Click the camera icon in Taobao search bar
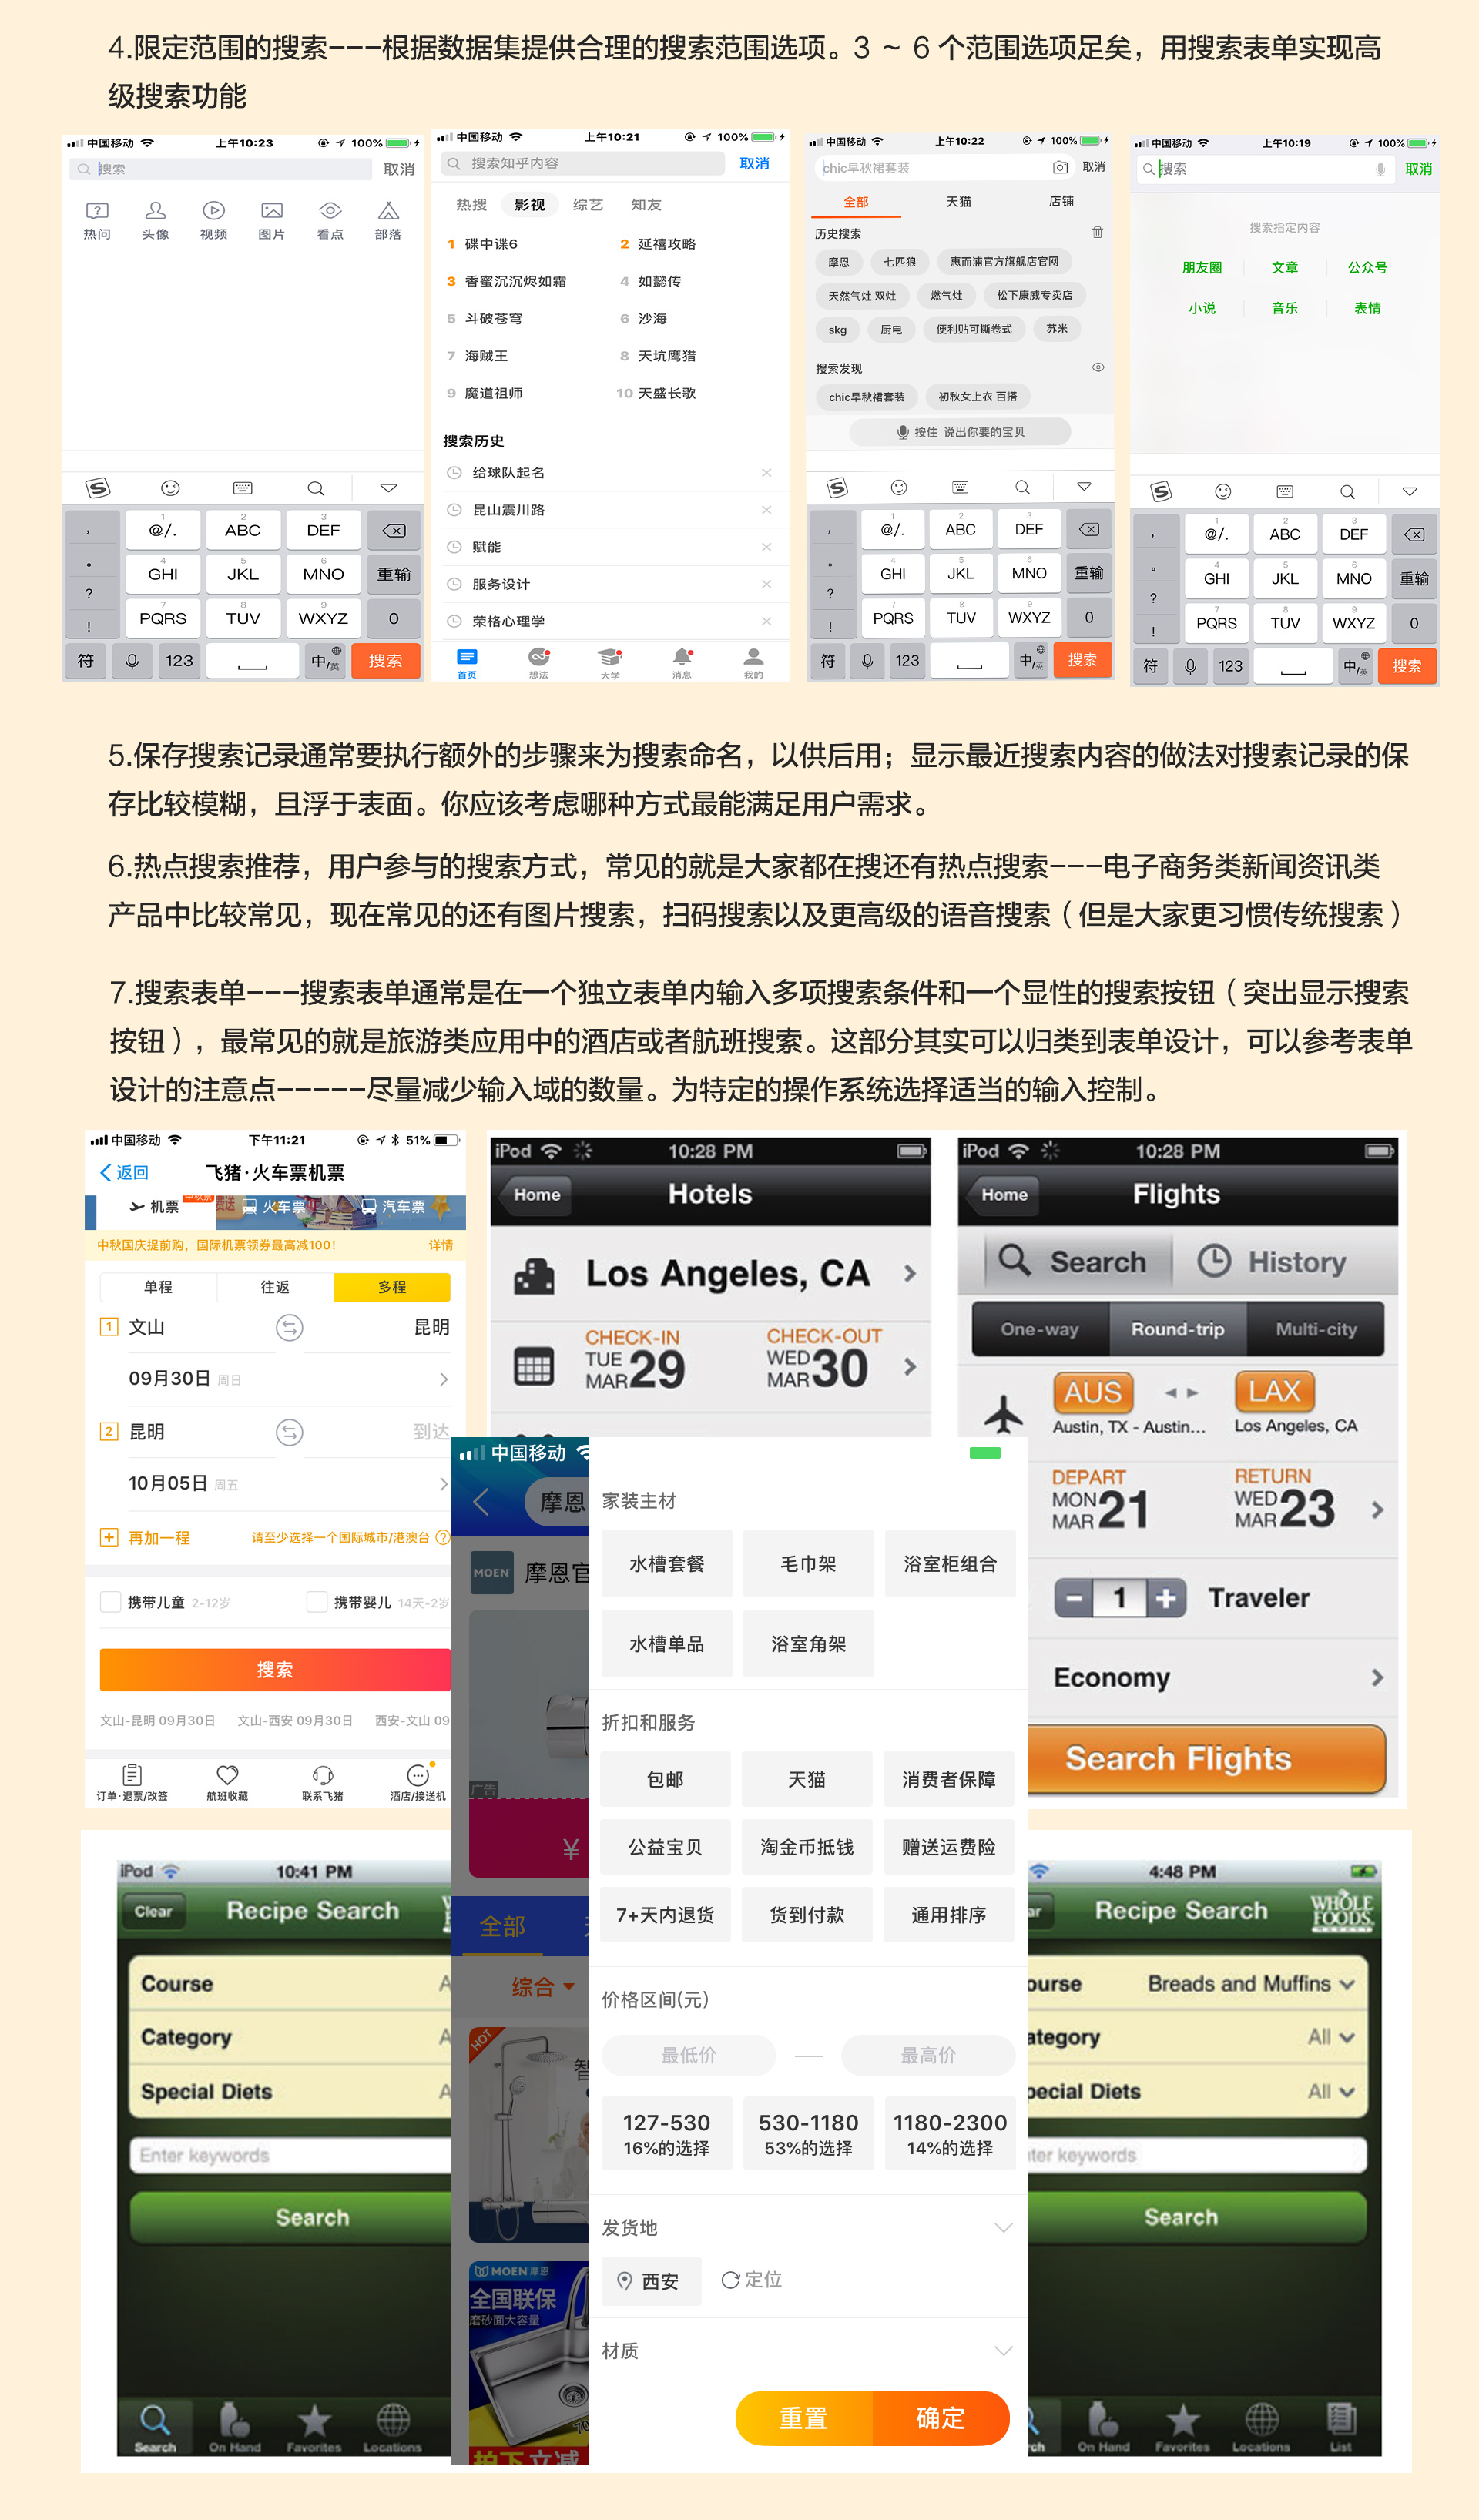The width and height of the screenshot is (1479, 2520). [x=1060, y=167]
